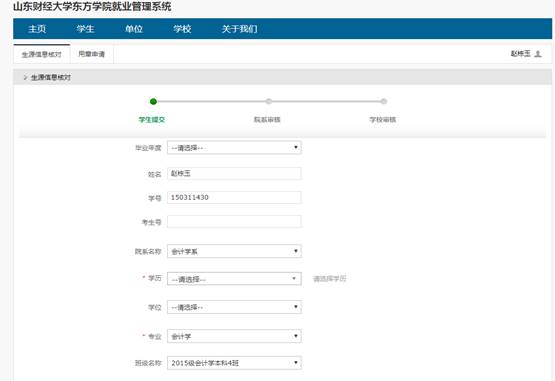
Task: Select the 生源信息核对 tab
Action: pyautogui.click(x=42, y=54)
